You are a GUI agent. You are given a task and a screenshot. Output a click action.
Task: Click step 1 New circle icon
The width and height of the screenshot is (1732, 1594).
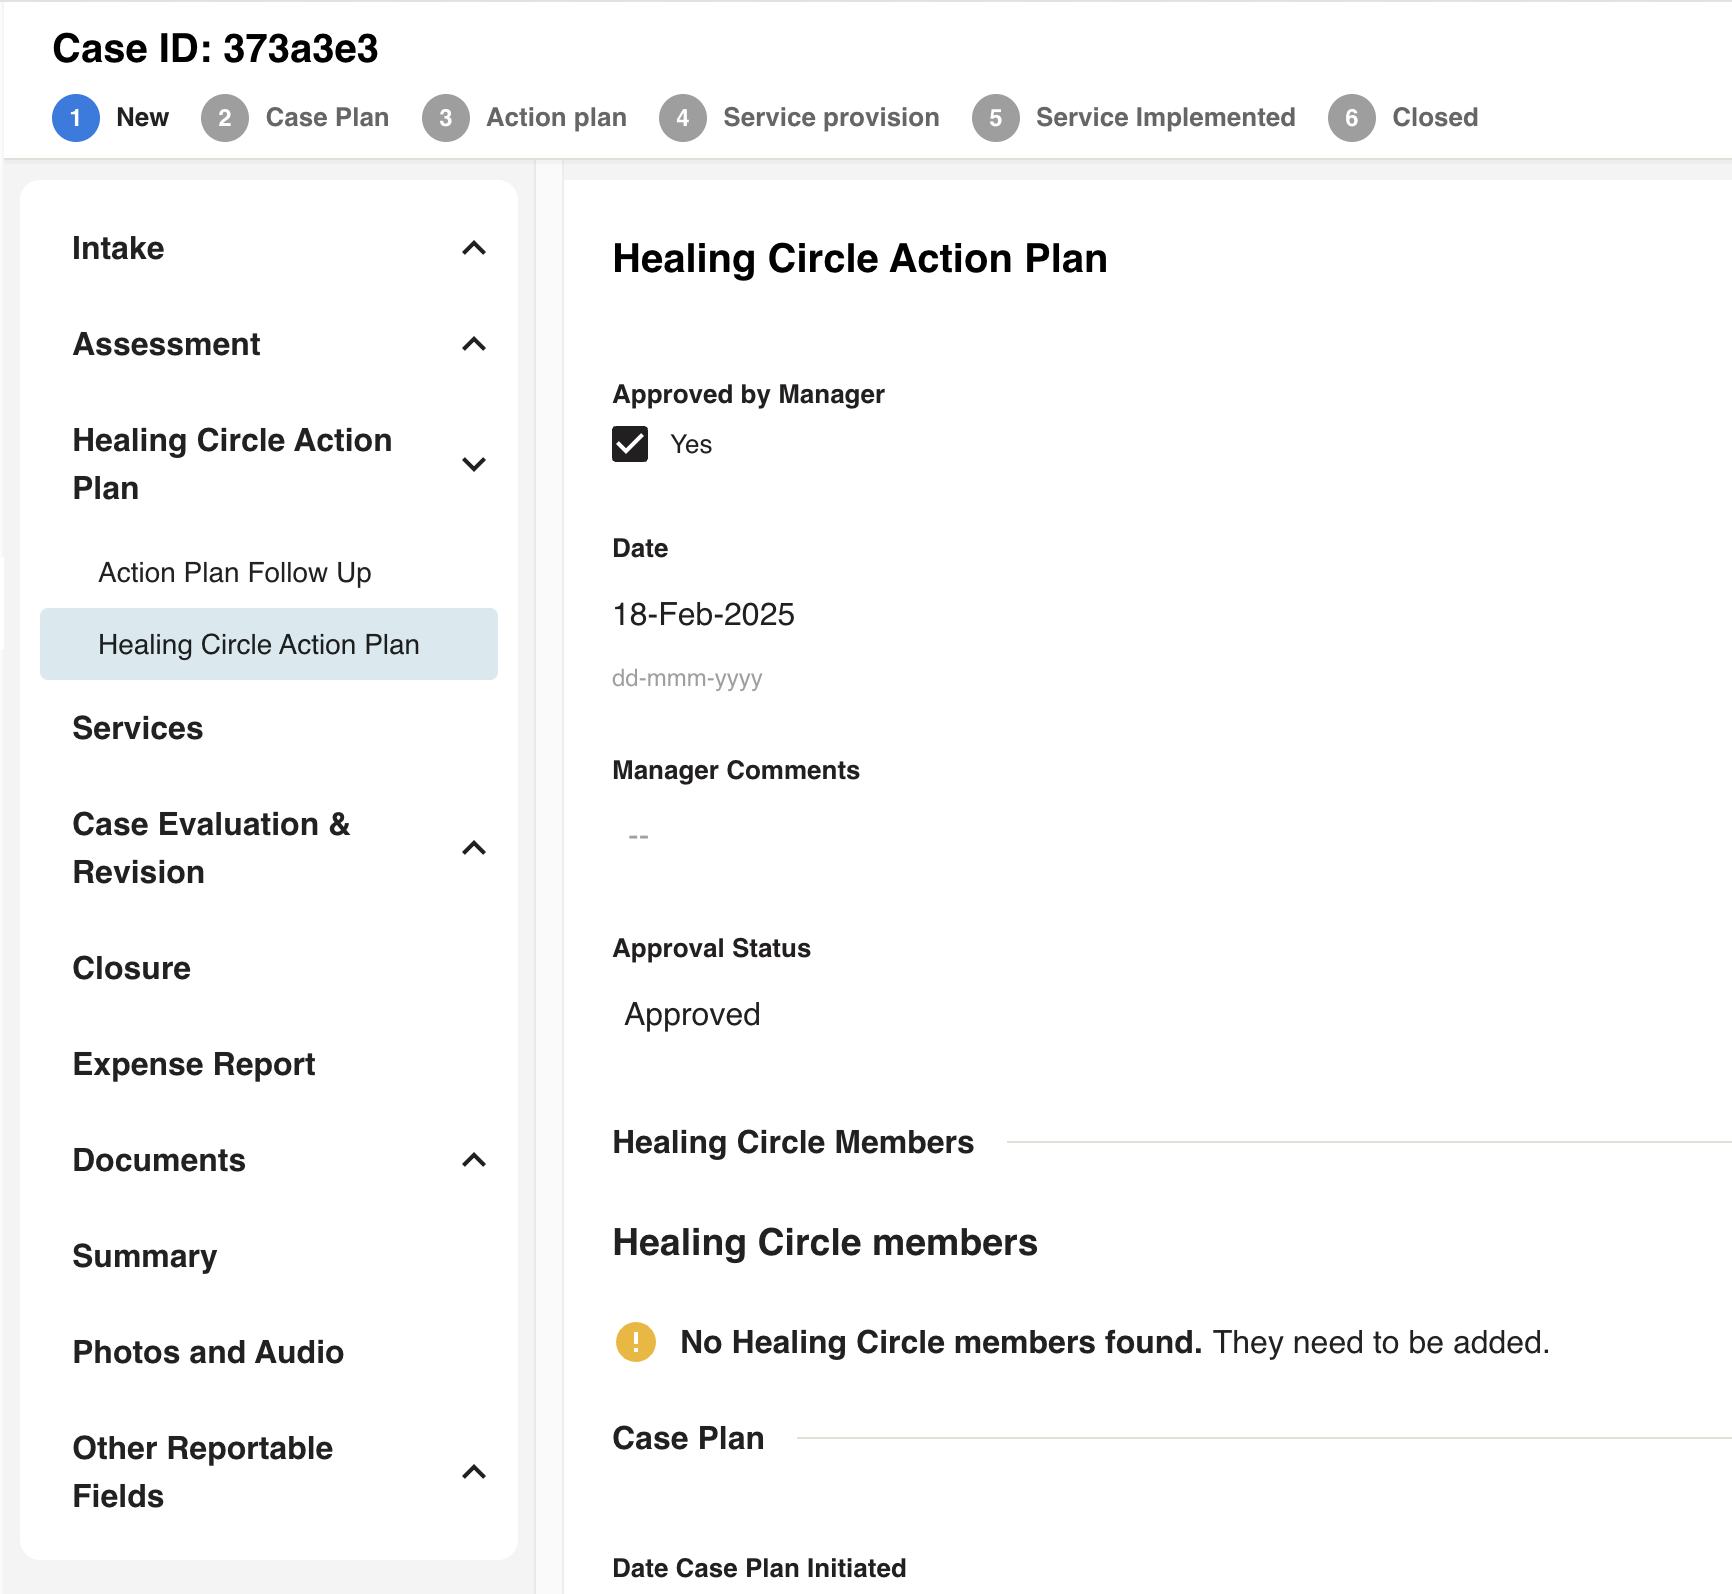75,118
